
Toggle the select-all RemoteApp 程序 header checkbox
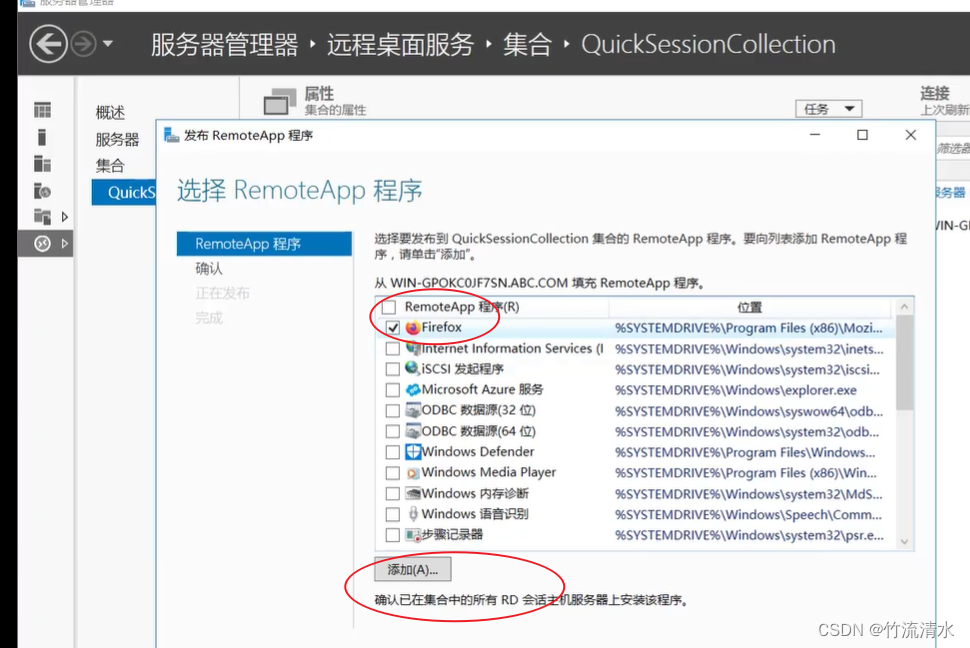point(389,307)
